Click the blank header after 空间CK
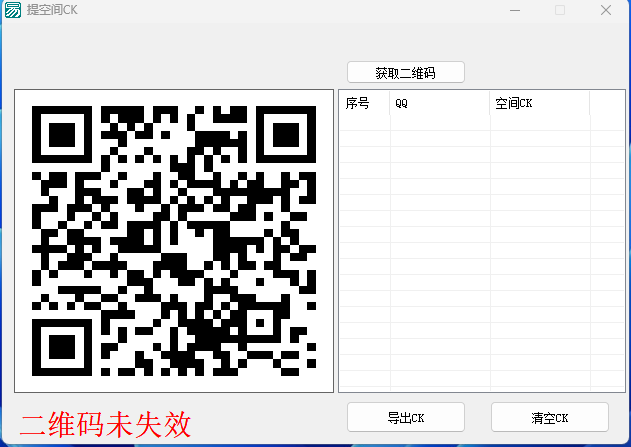 click(x=606, y=103)
